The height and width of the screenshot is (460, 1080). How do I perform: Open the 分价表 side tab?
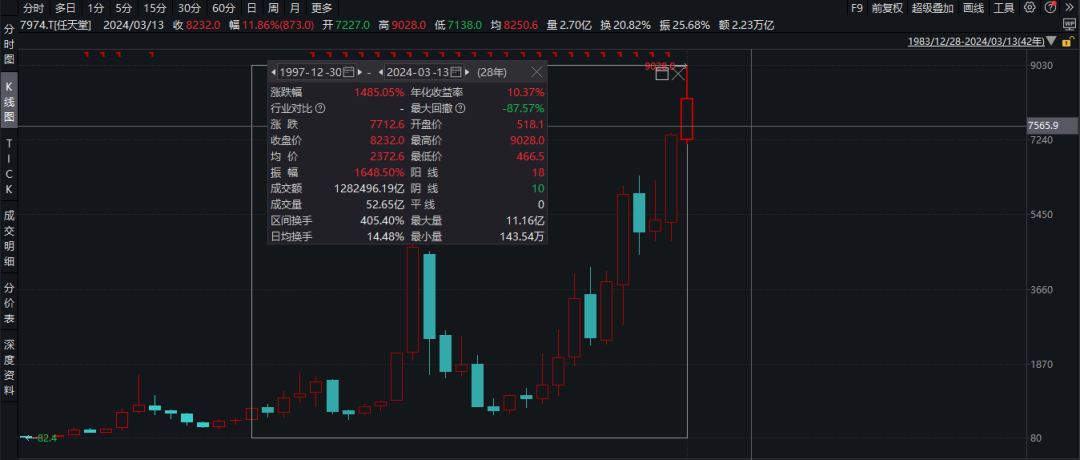tap(9, 303)
